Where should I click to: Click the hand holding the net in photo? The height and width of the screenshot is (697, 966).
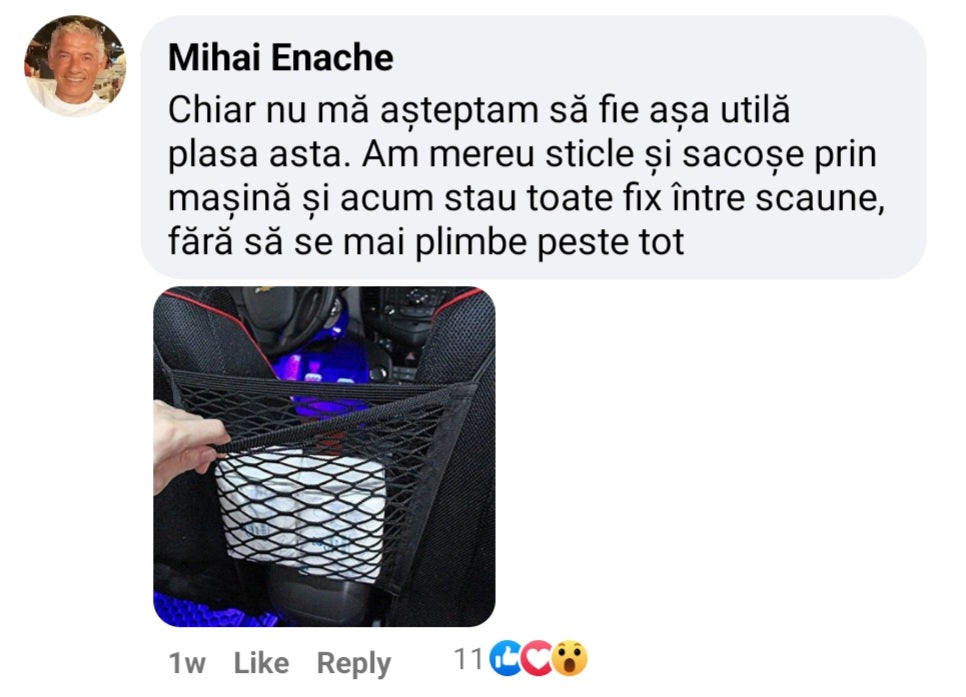[187, 446]
